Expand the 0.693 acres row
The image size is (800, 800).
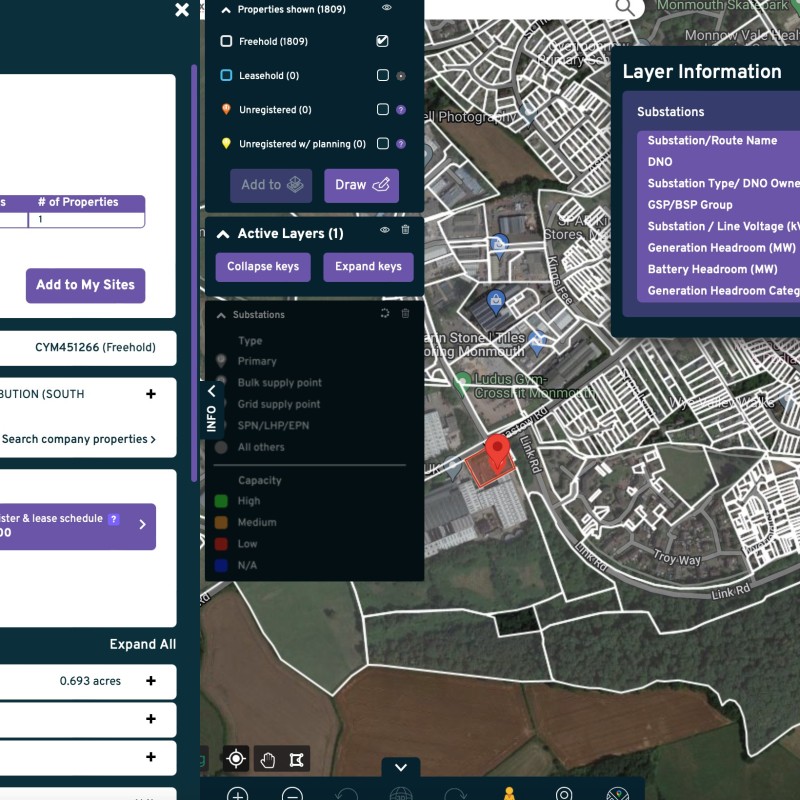coord(151,681)
